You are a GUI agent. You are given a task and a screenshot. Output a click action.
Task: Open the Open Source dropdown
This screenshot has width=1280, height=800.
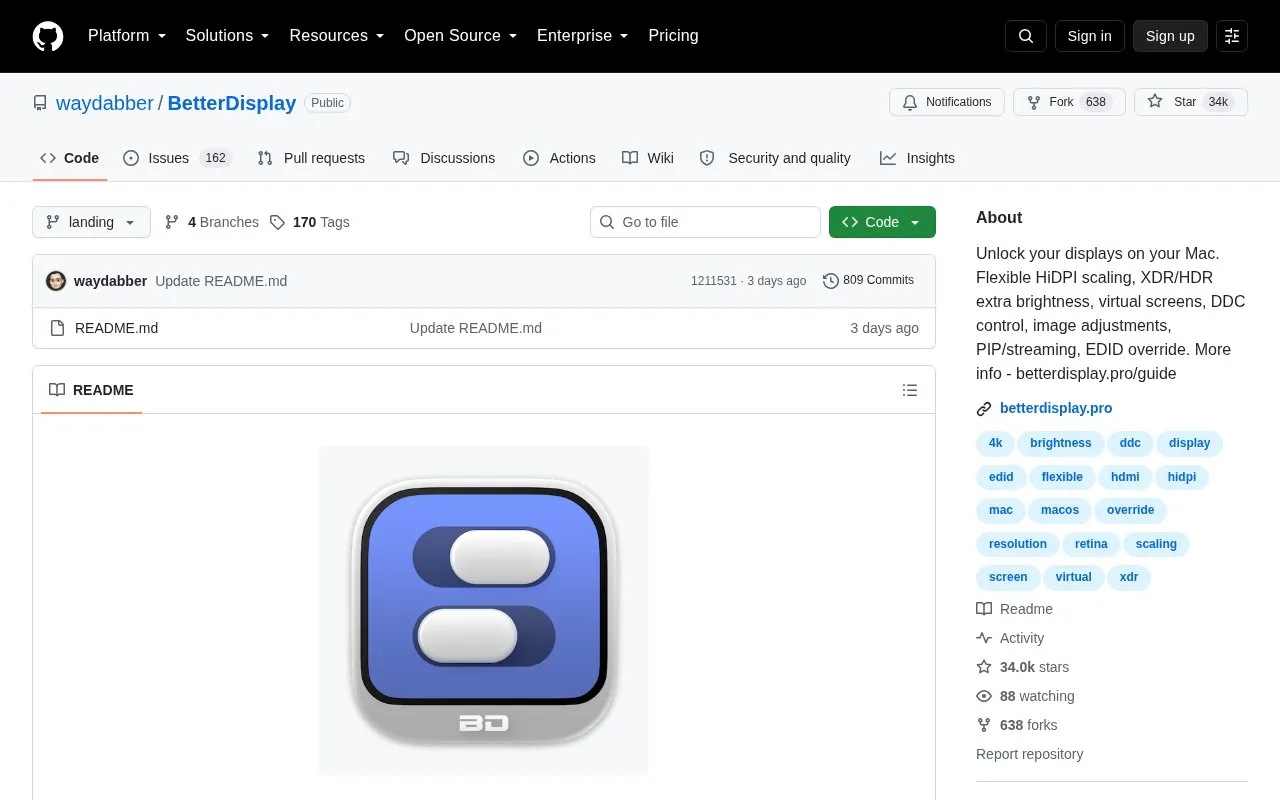pos(461,36)
